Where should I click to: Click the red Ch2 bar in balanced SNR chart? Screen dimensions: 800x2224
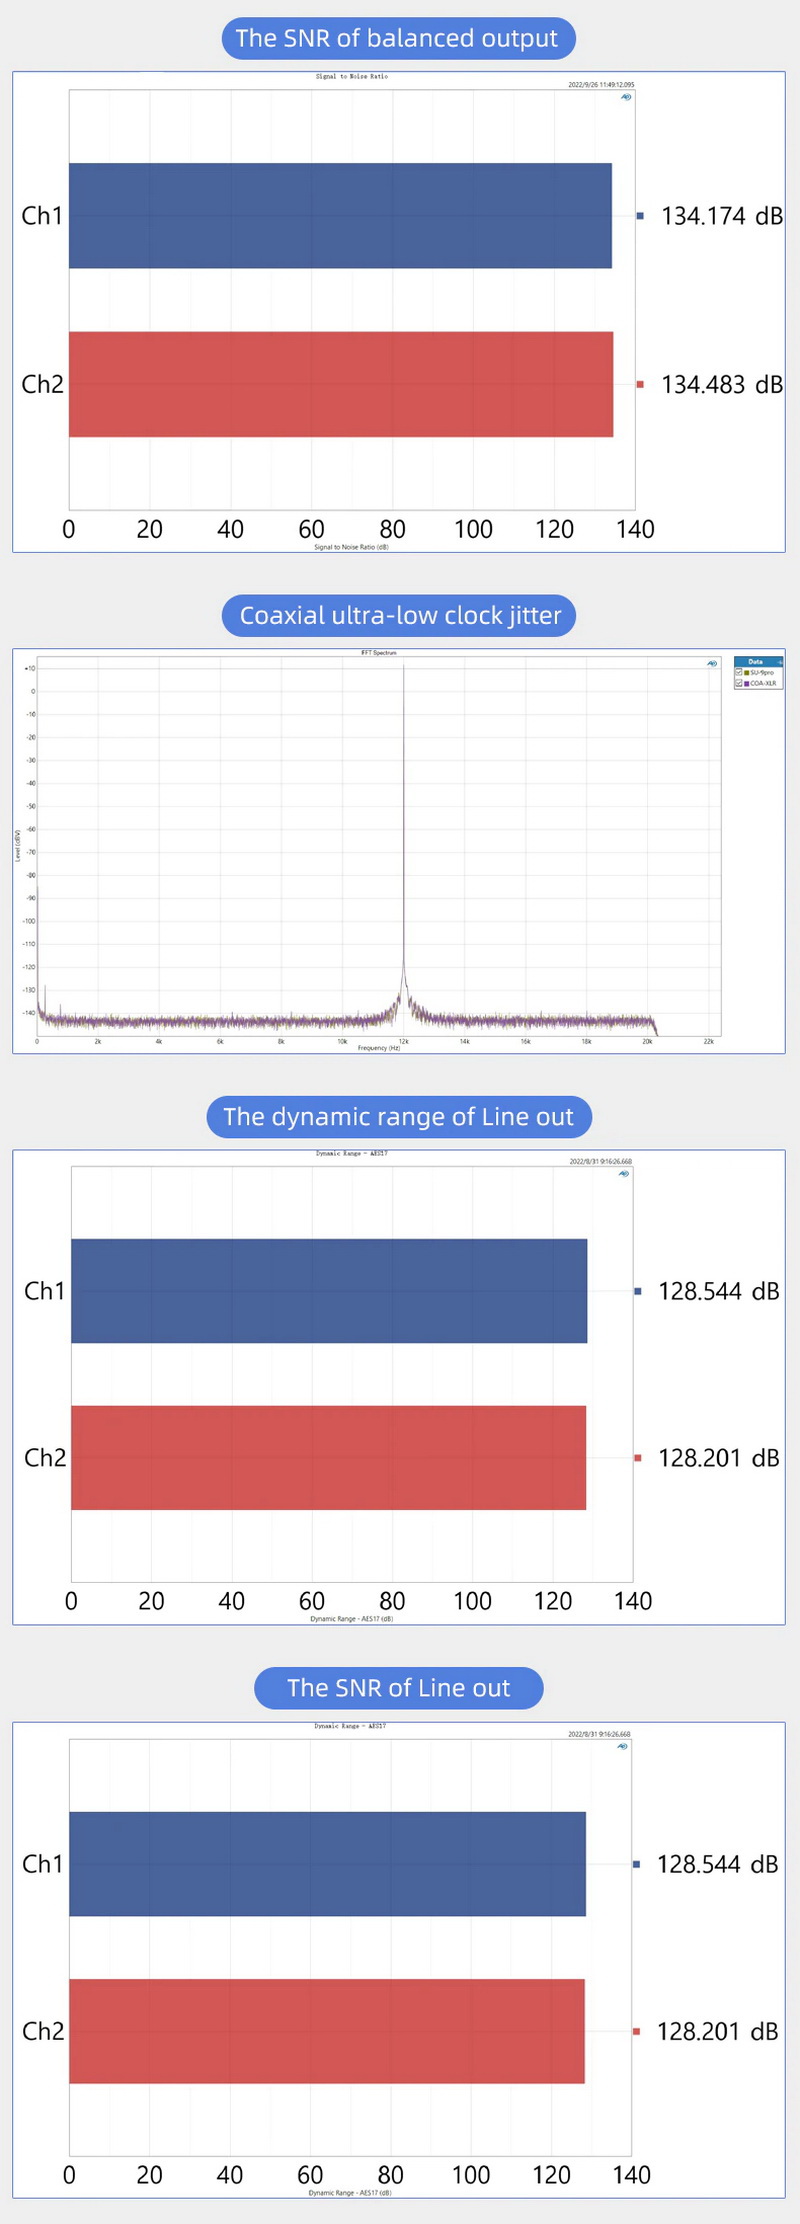click(340, 384)
